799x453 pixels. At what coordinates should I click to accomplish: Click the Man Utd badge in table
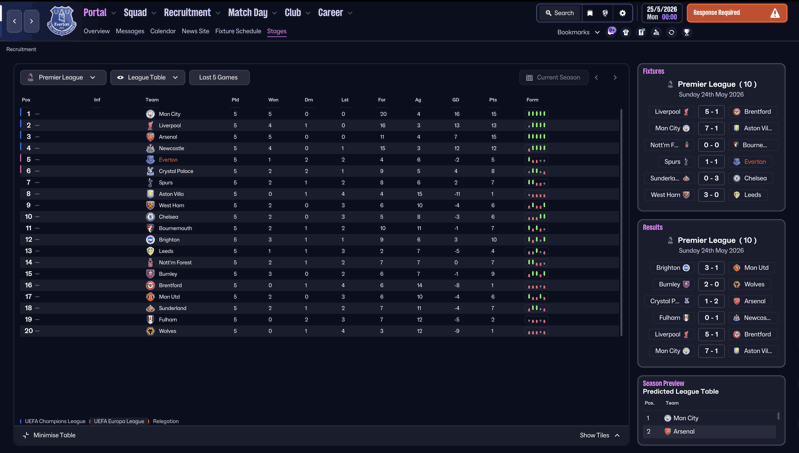(x=150, y=297)
